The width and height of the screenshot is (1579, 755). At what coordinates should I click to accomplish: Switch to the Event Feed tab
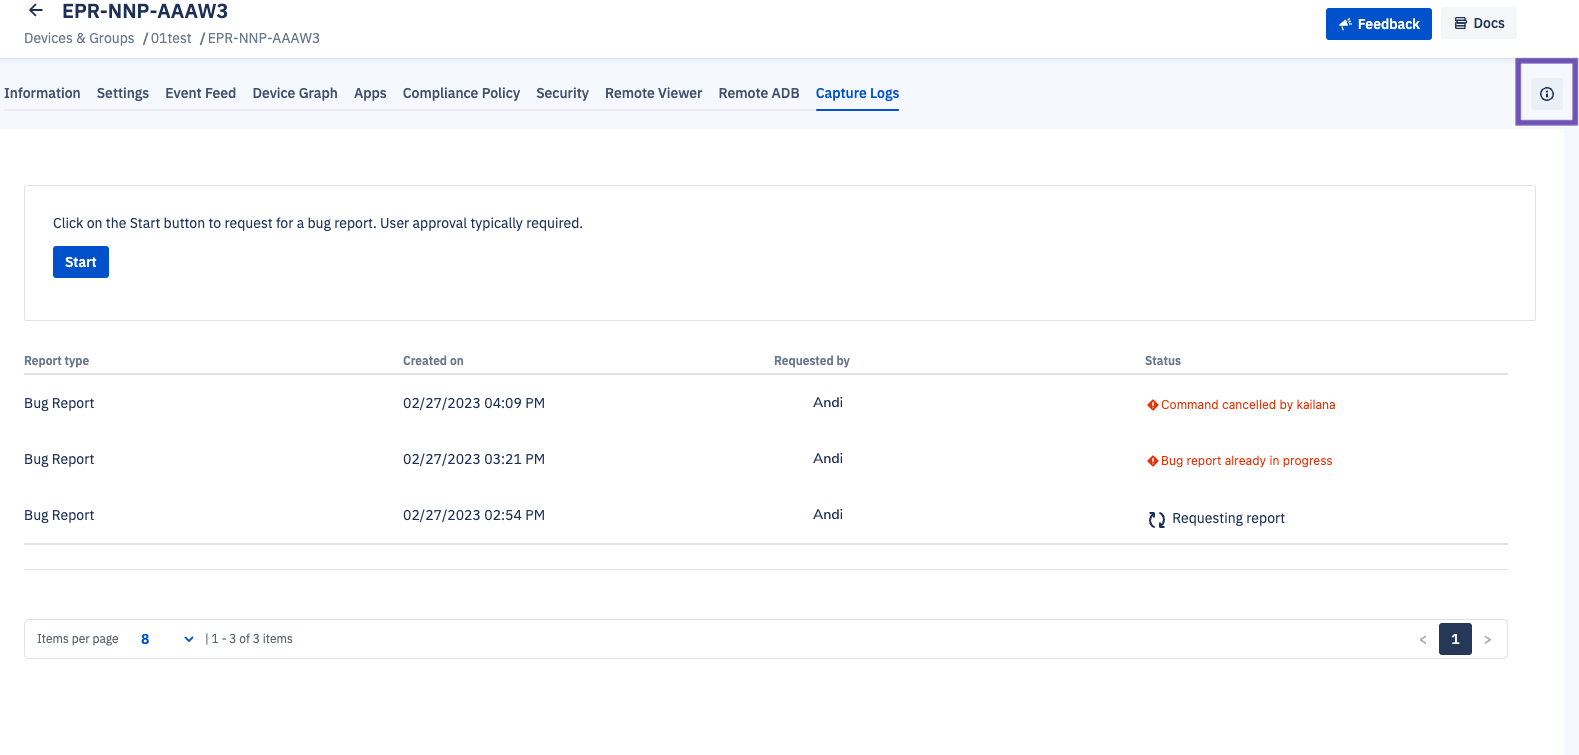click(x=200, y=93)
